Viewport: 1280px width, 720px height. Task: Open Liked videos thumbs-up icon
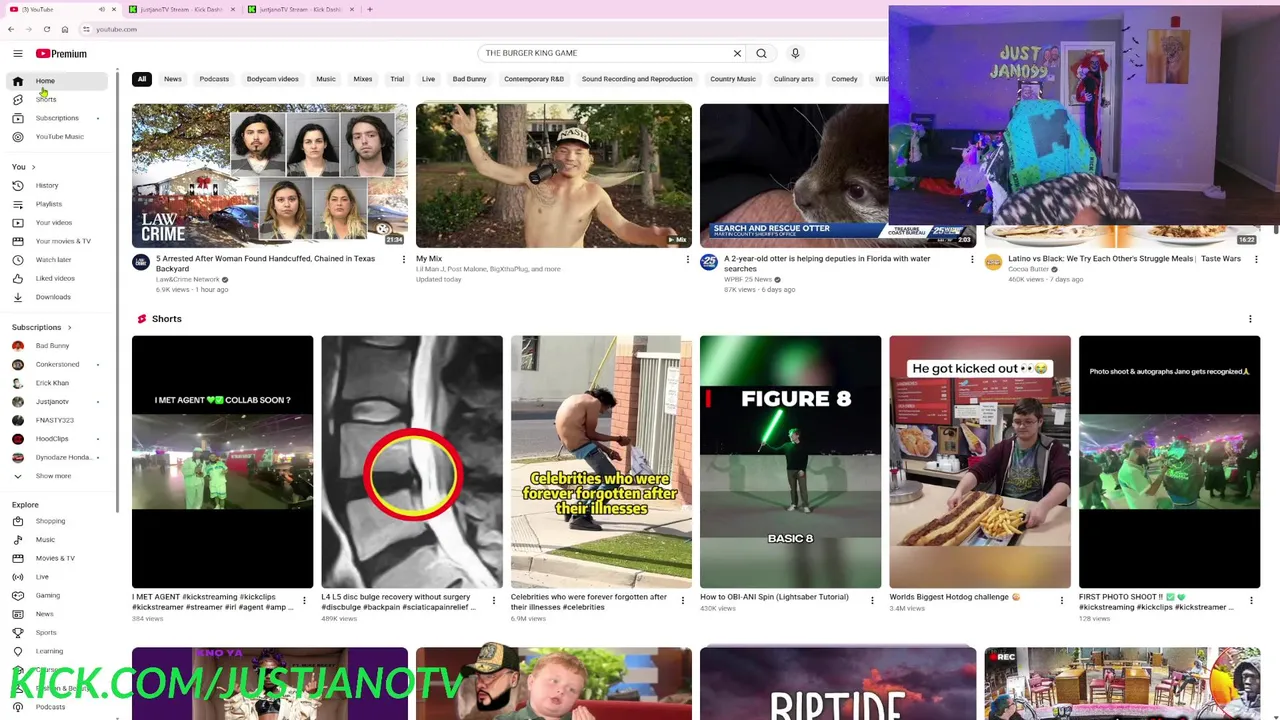[17, 278]
